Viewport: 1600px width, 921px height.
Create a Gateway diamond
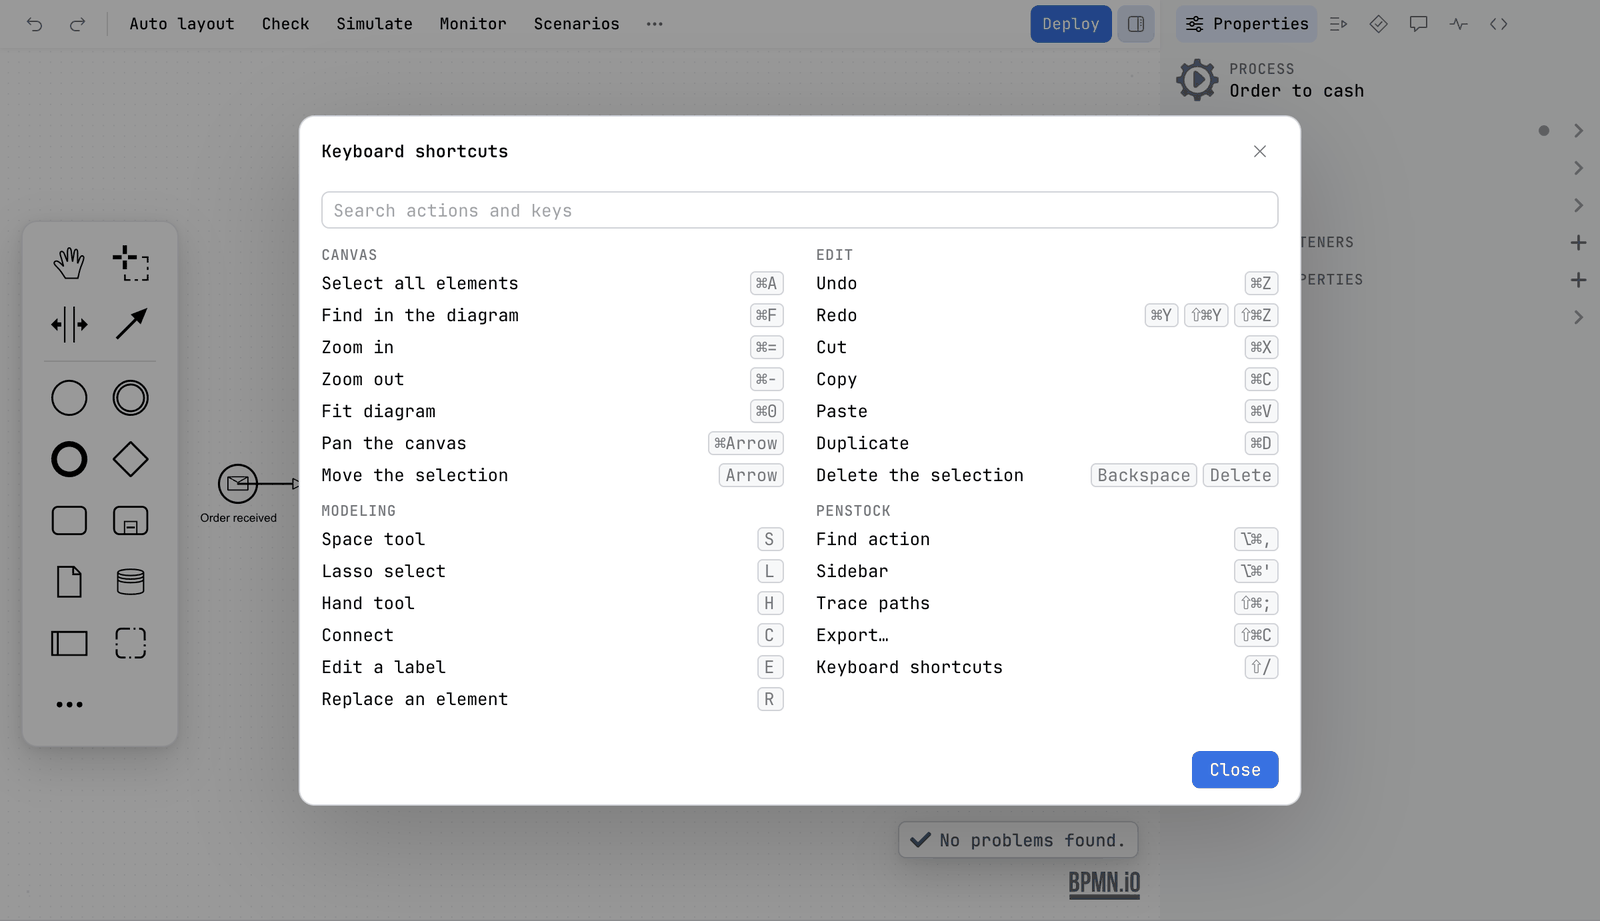[131, 460]
